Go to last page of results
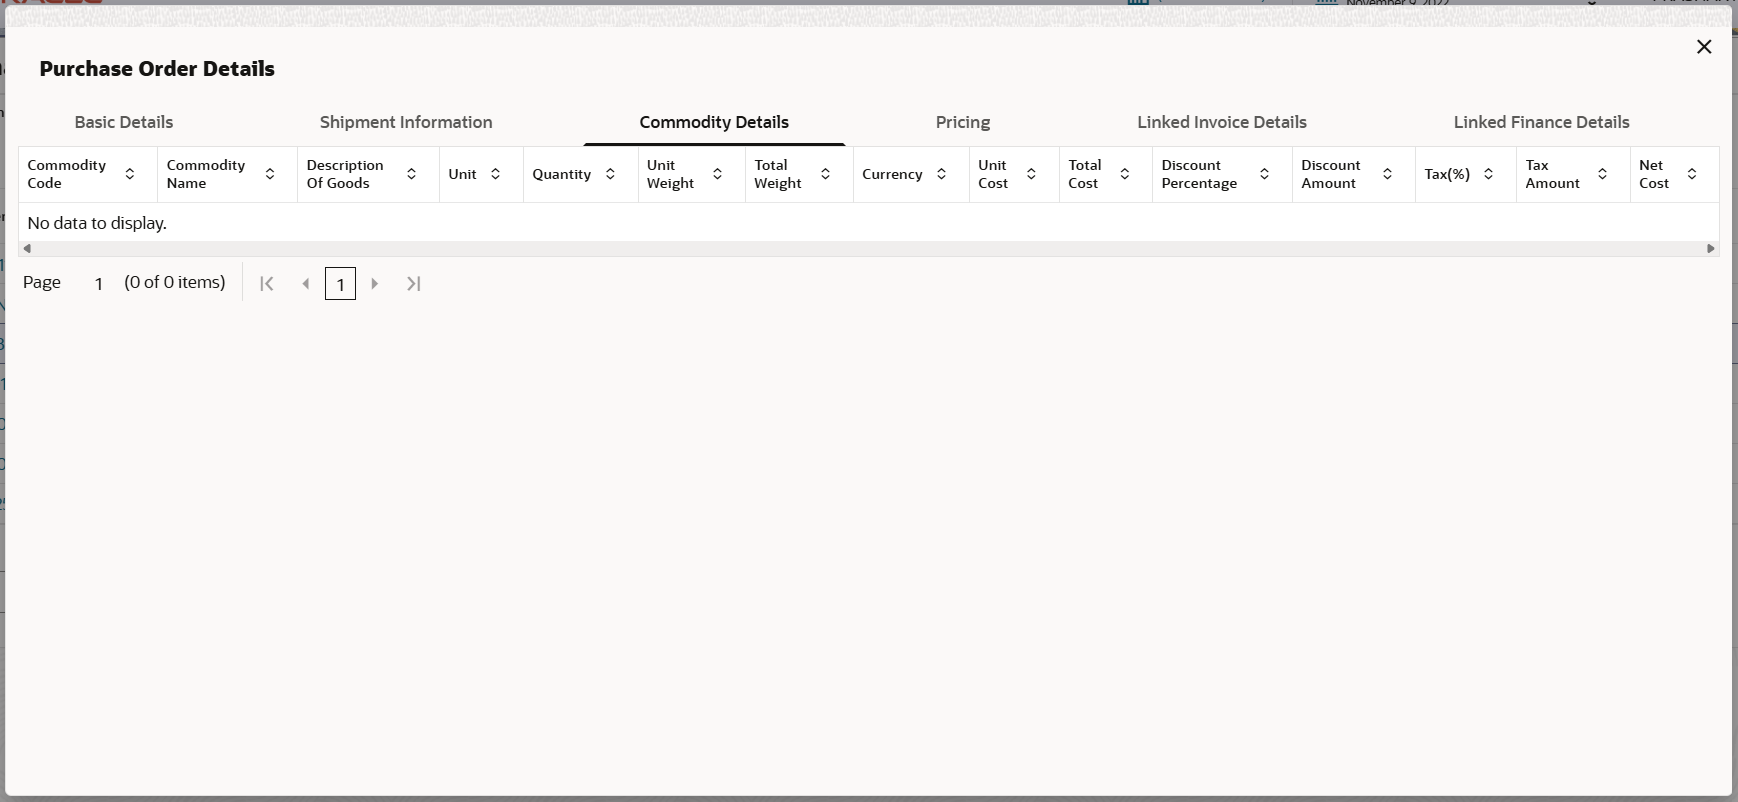1738x802 pixels. click(x=414, y=284)
